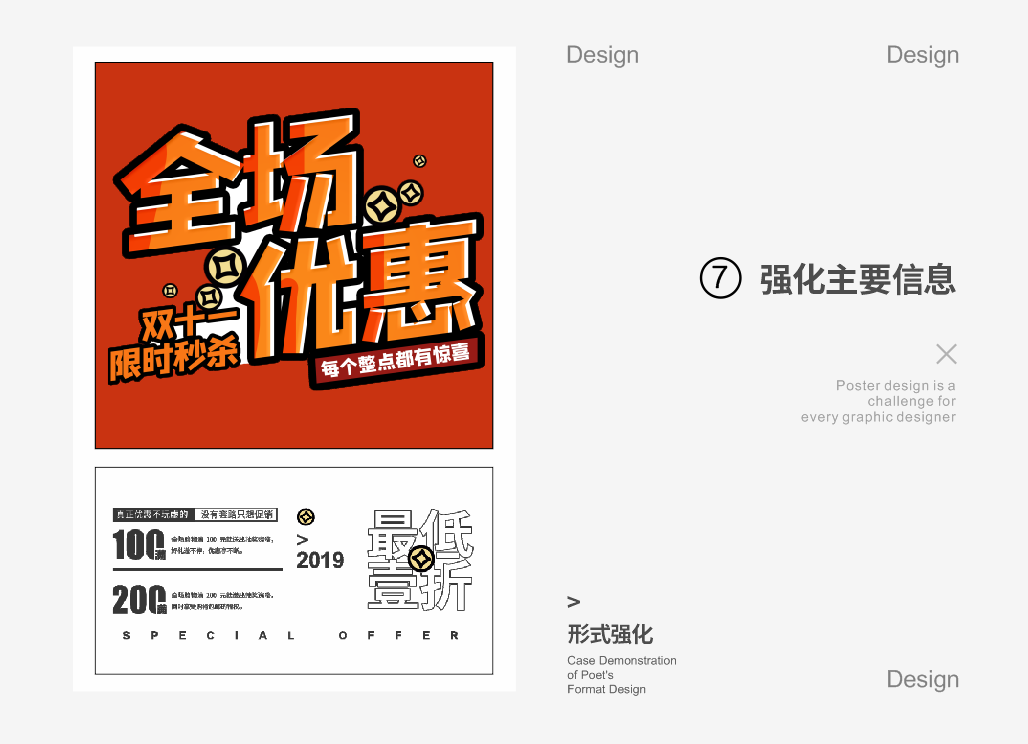Click the arrow chevron above 形式强化
The width and height of the screenshot is (1028, 744).
pyautogui.click(x=573, y=602)
